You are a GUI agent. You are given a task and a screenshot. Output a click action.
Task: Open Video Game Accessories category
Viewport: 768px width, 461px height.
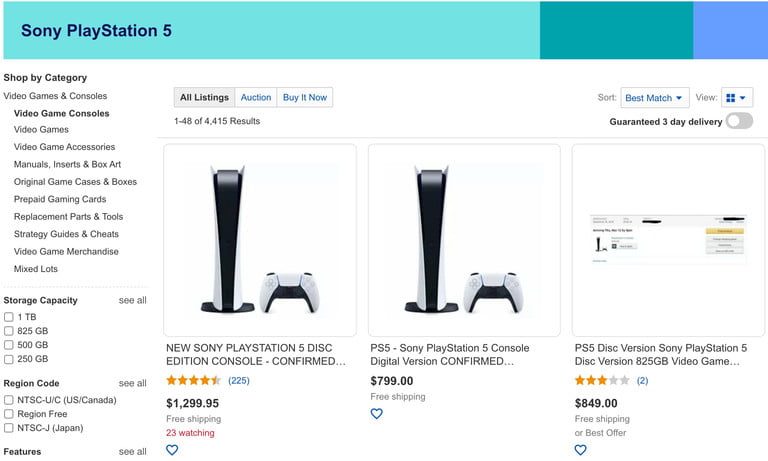point(64,147)
